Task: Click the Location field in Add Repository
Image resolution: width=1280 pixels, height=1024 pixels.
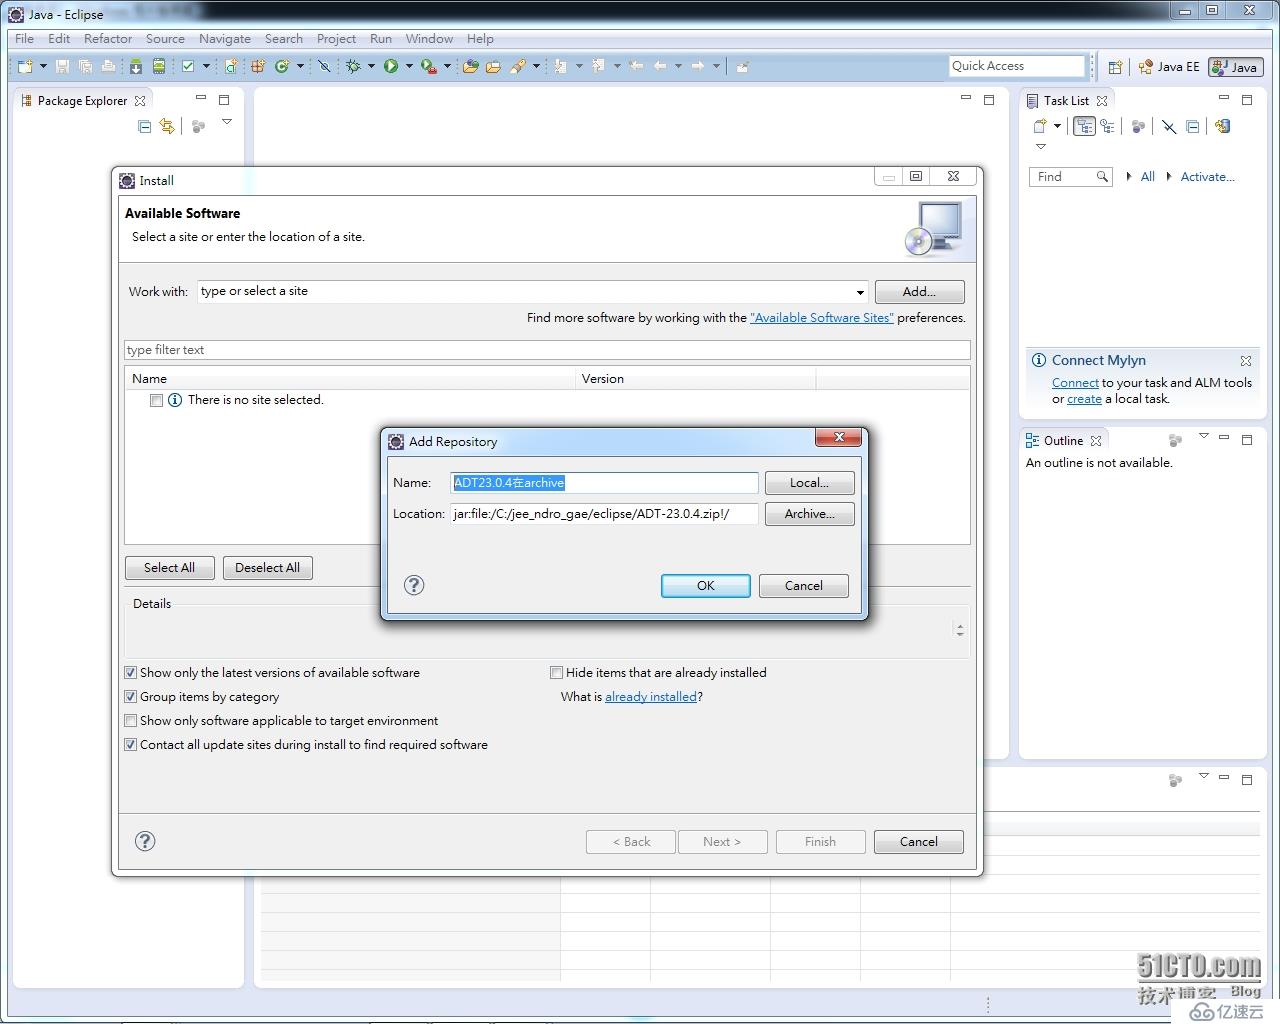Action: (x=604, y=514)
